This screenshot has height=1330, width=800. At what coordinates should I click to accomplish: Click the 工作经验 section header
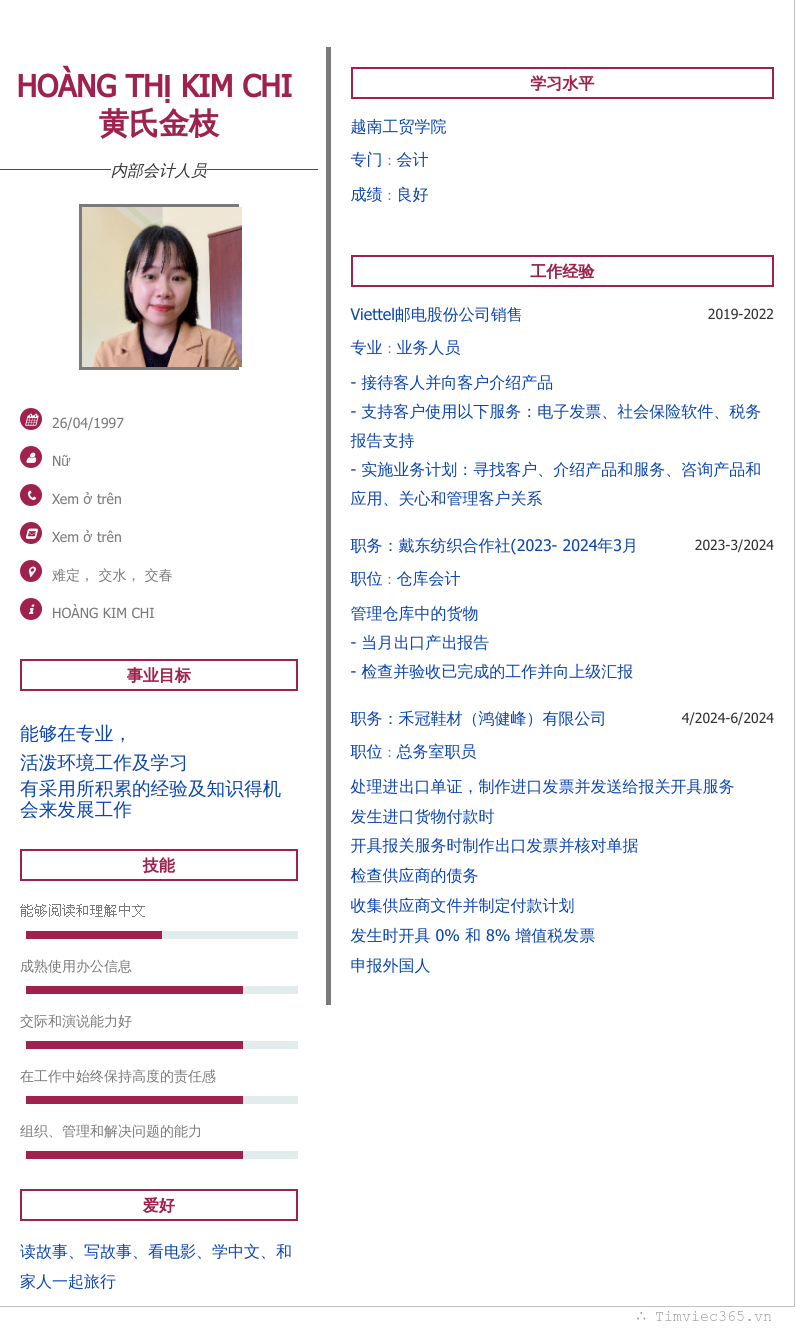coord(562,271)
